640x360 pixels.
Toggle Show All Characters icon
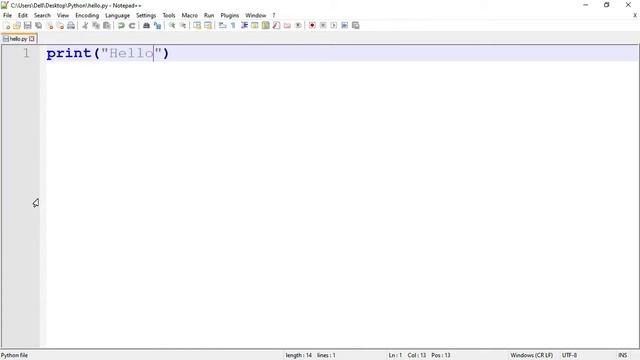coord(233,25)
